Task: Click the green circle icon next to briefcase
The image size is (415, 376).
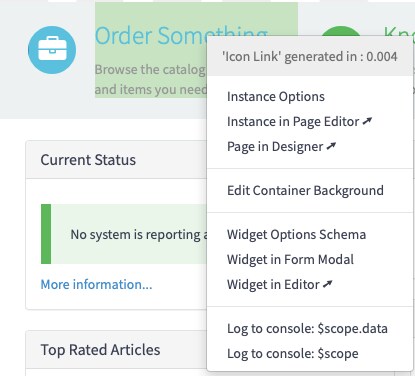Action: 341,31
